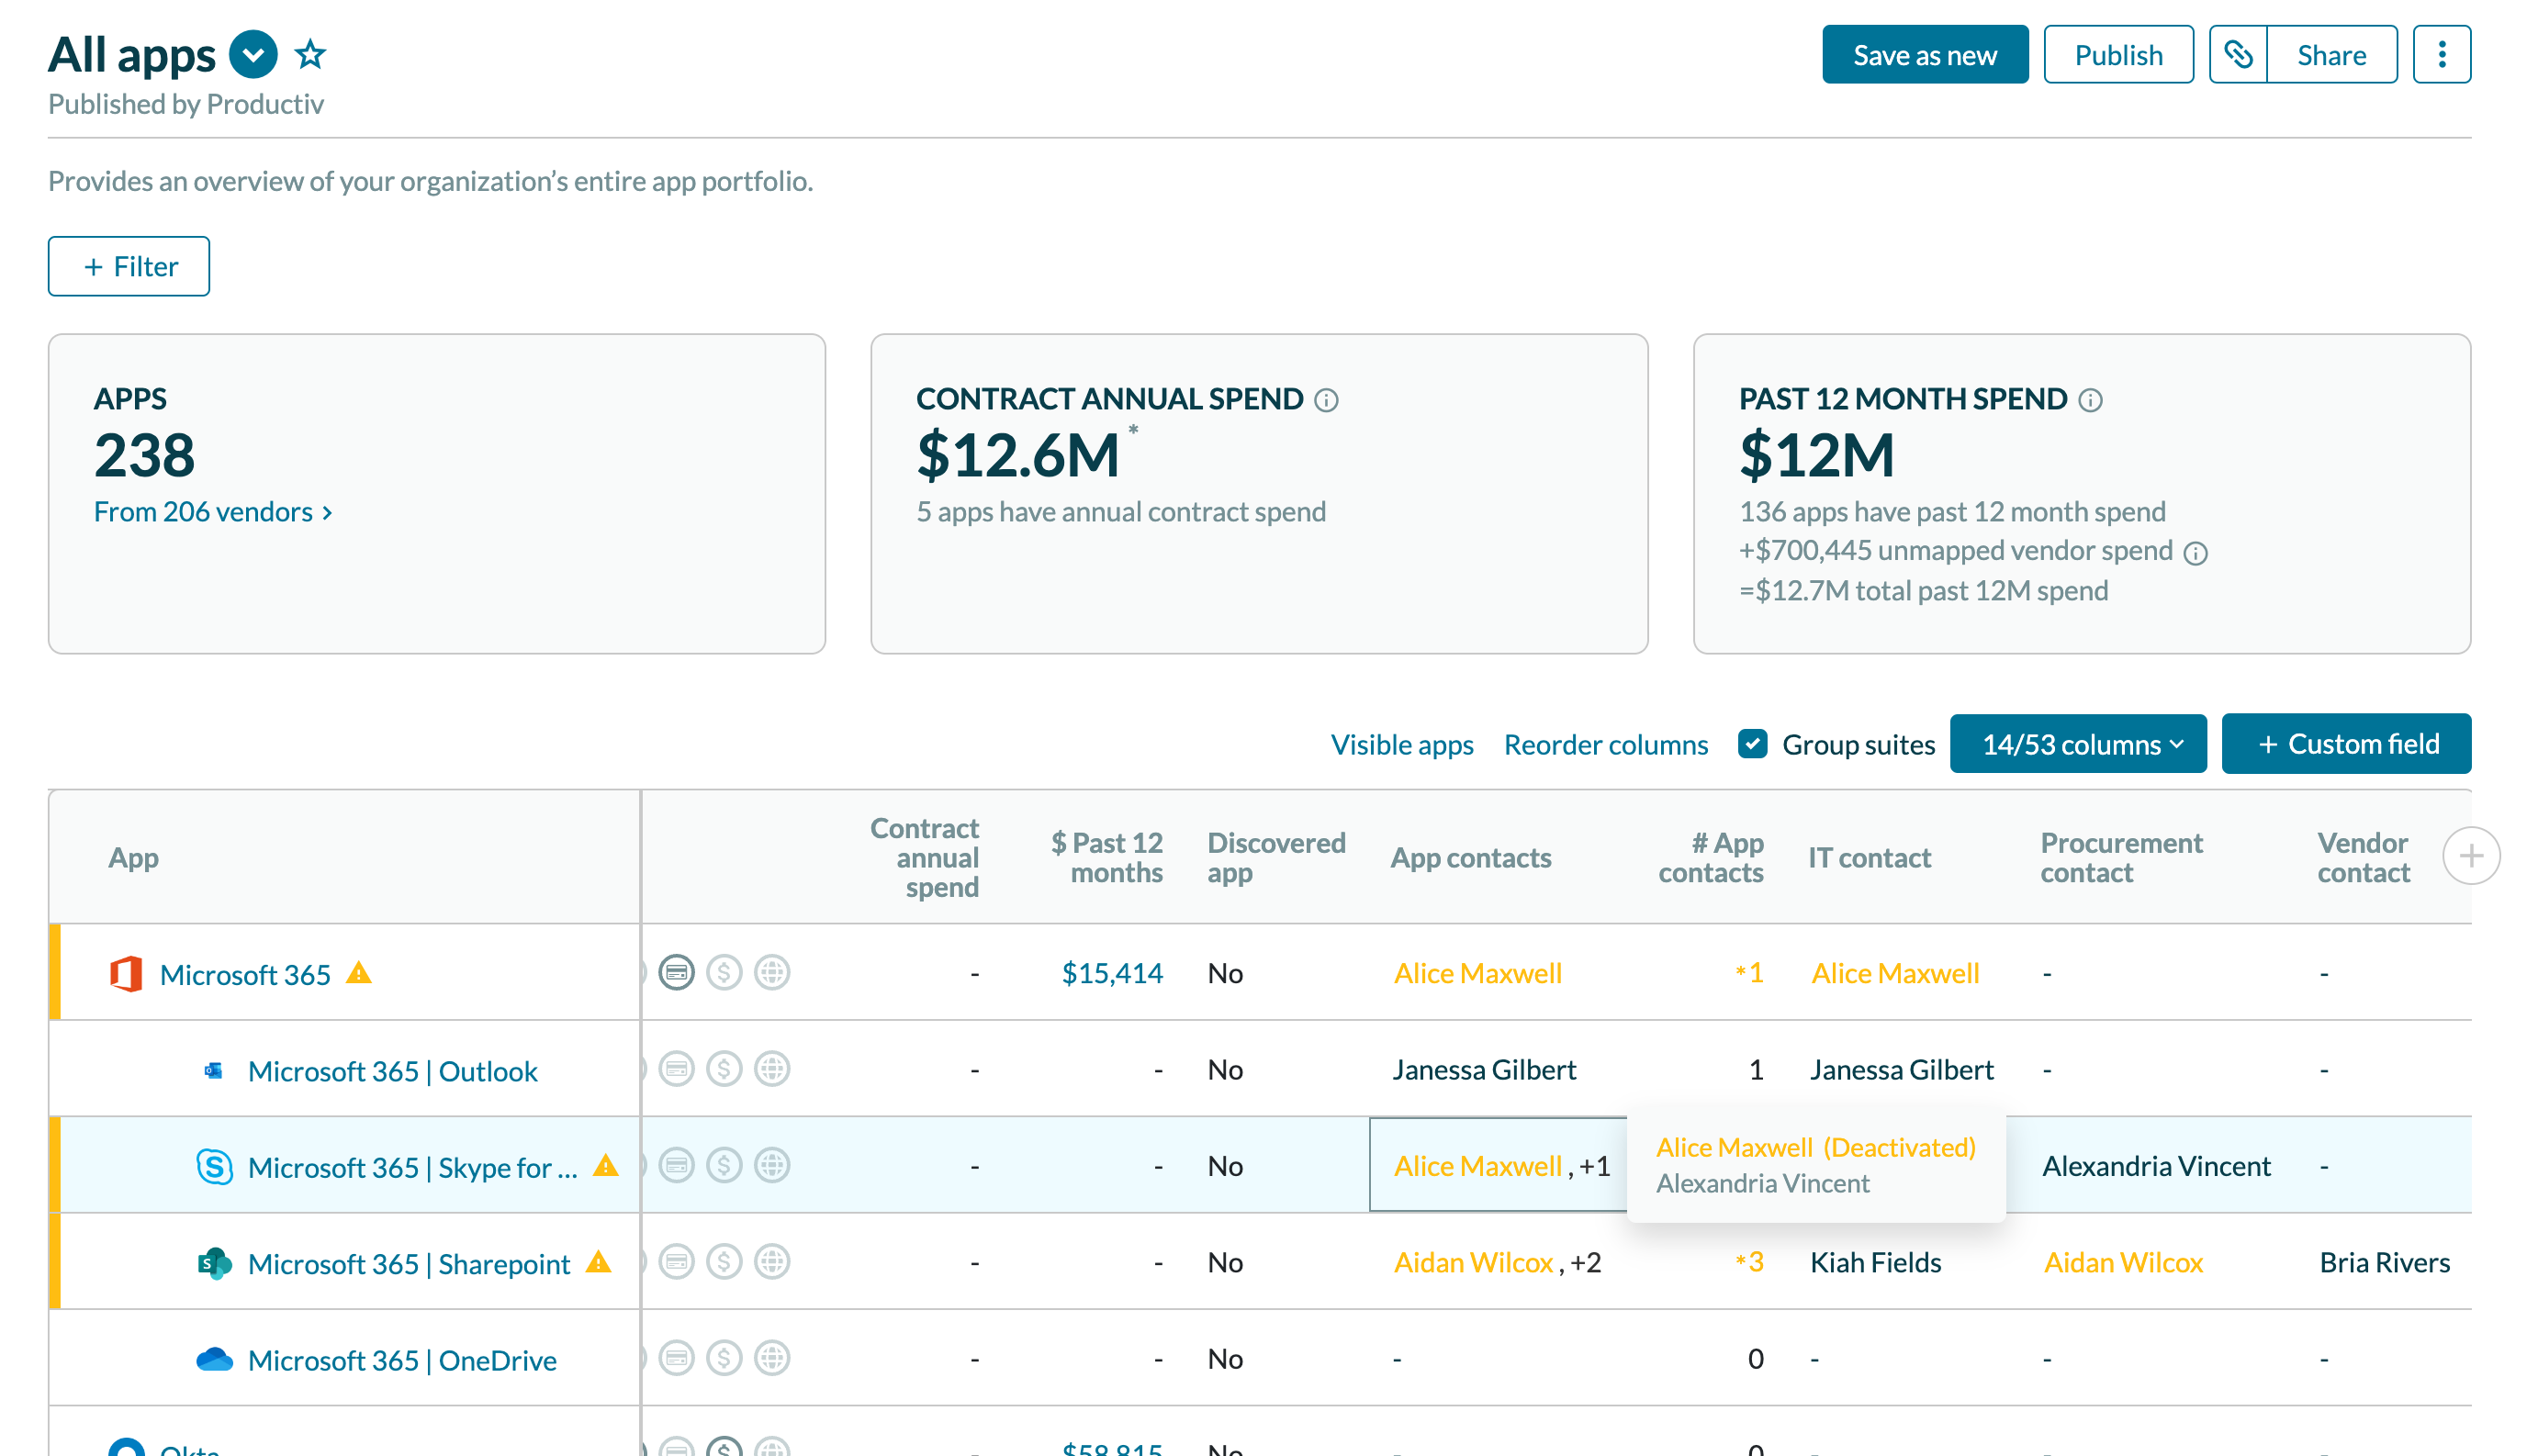Open Visible apps link
Screen dimensions: 2538x1456
[1401, 744]
